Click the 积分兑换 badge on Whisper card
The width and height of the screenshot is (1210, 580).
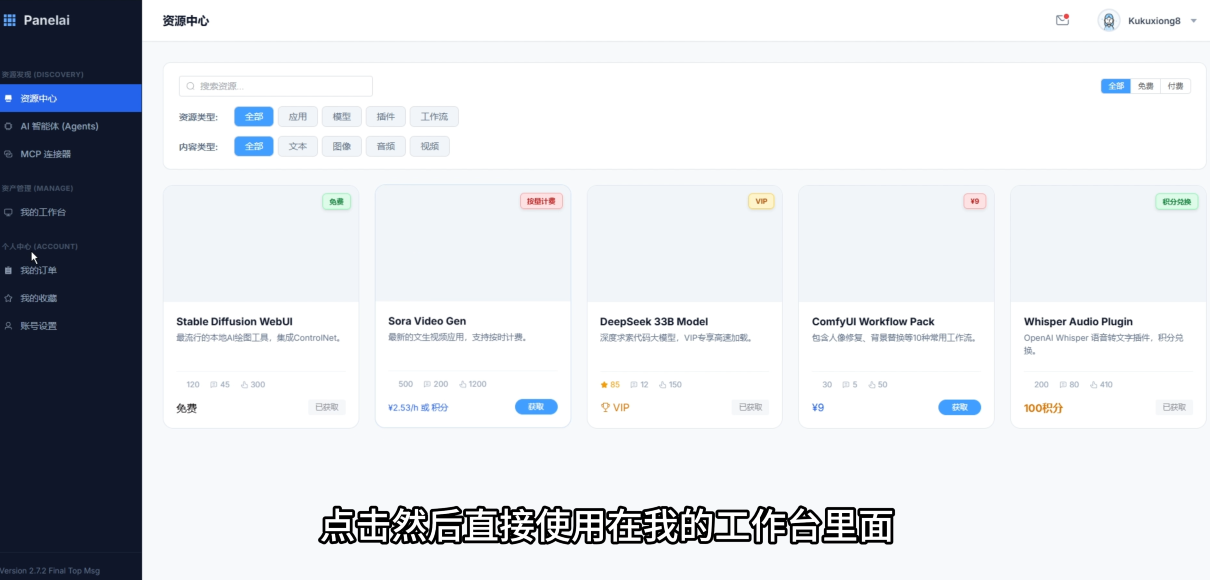point(1177,201)
